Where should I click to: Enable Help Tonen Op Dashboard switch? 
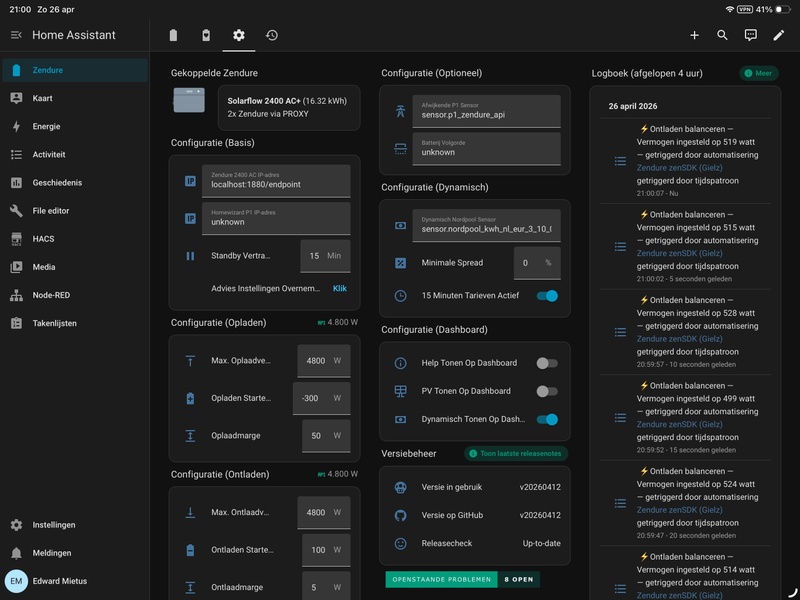pyautogui.click(x=547, y=363)
